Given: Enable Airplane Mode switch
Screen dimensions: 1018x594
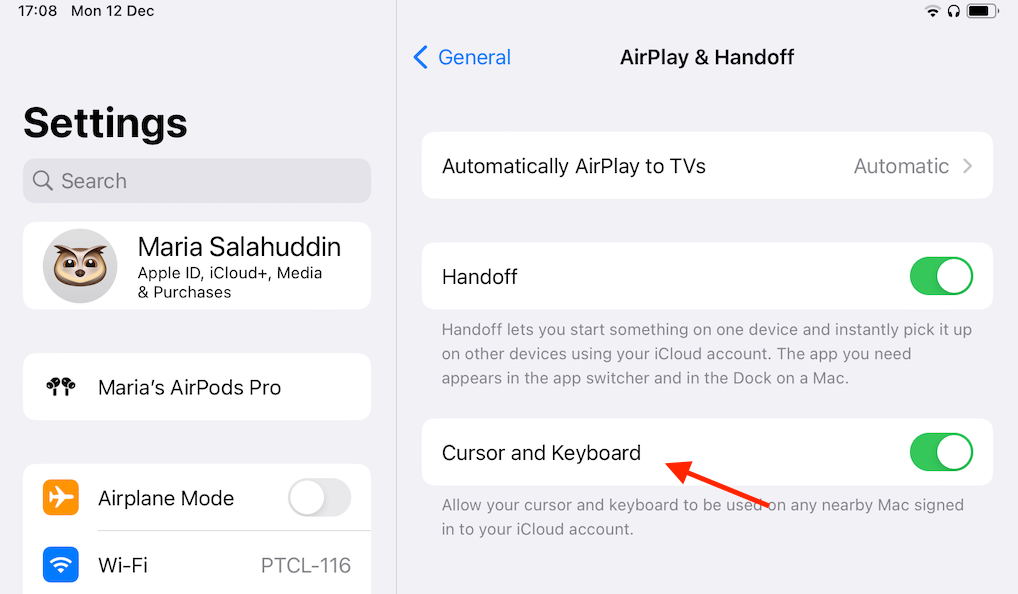Looking at the screenshot, I should pos(319,497).
